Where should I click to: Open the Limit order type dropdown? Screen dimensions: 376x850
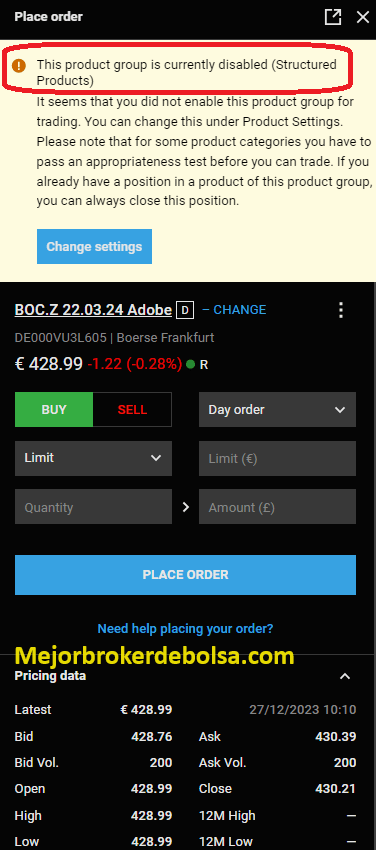(x=93, y=458)
